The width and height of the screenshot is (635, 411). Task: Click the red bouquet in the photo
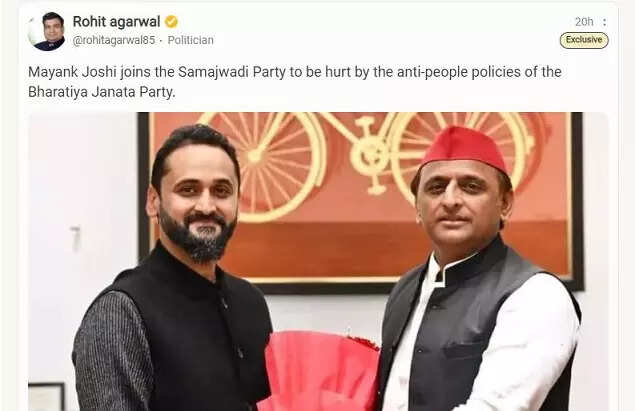320,371
